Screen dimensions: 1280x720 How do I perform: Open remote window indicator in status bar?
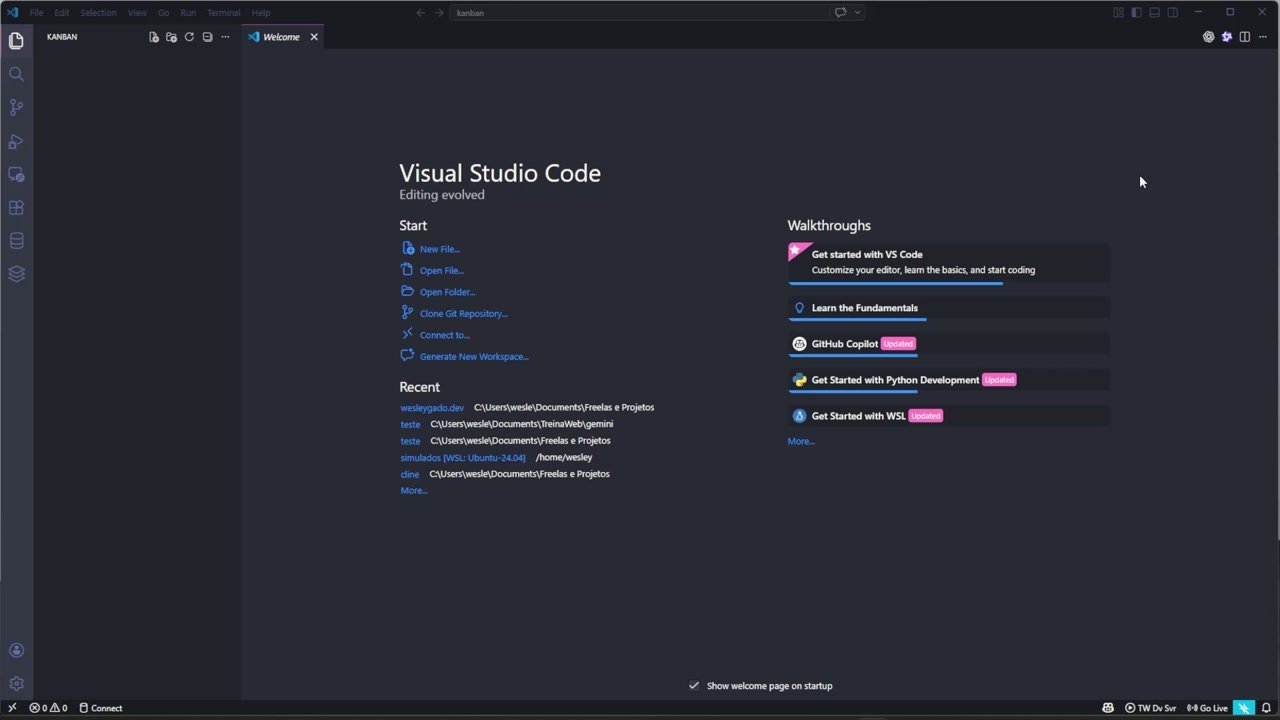point(12,708)
